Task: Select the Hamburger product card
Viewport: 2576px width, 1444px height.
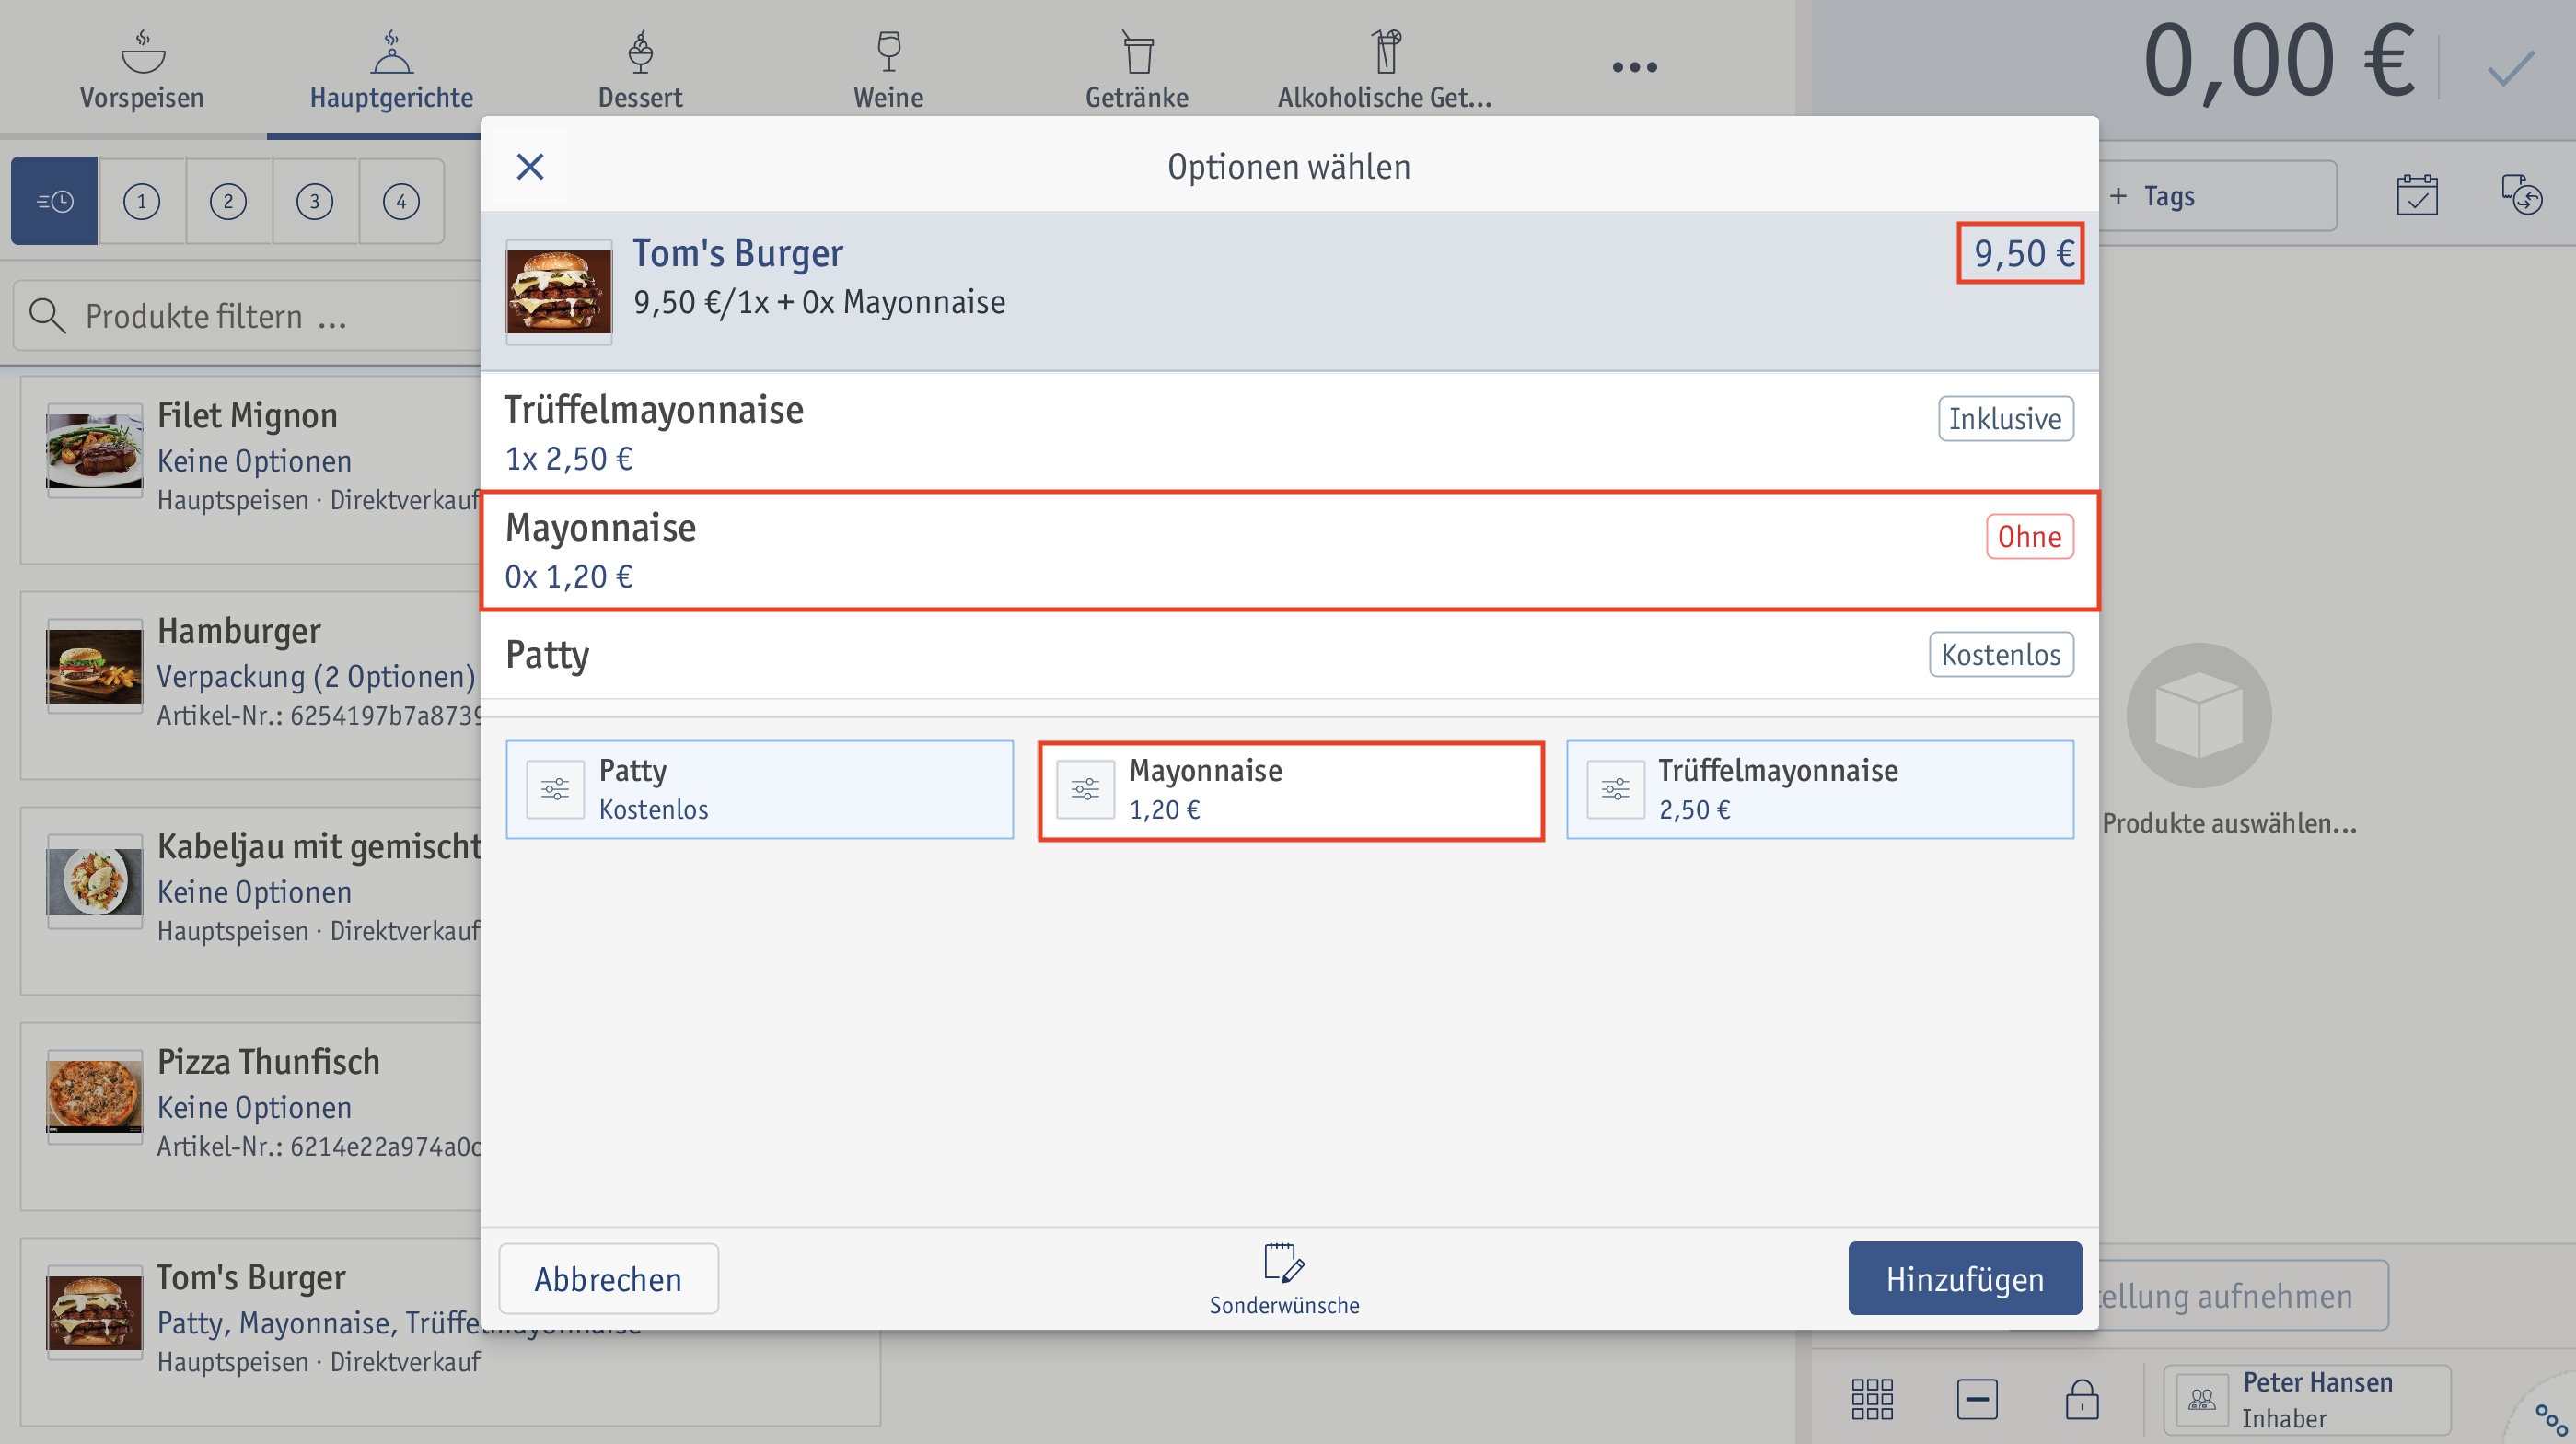Action: (x=250, y=685)
